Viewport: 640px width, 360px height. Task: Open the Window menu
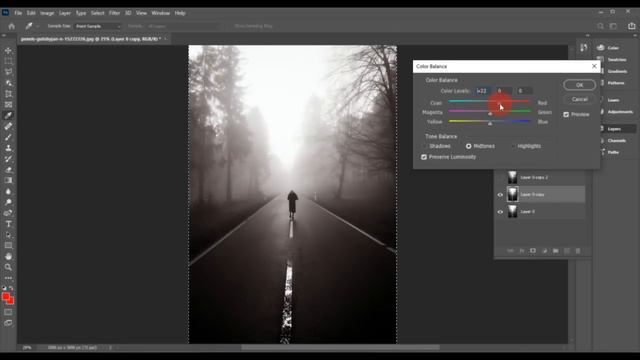(160, 13)
